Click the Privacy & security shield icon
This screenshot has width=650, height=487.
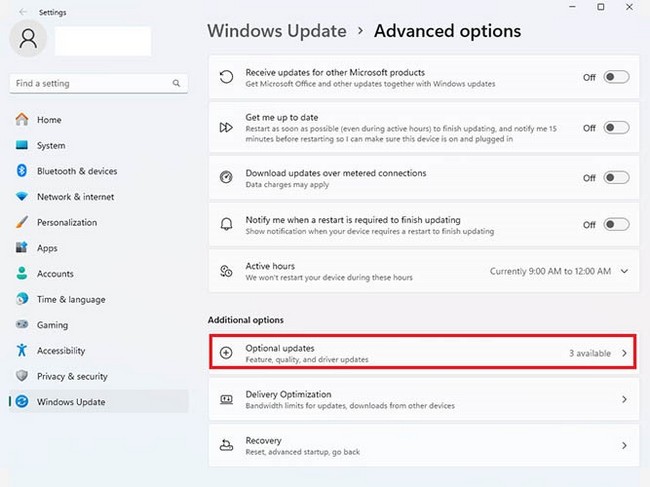tap(22, 376)
